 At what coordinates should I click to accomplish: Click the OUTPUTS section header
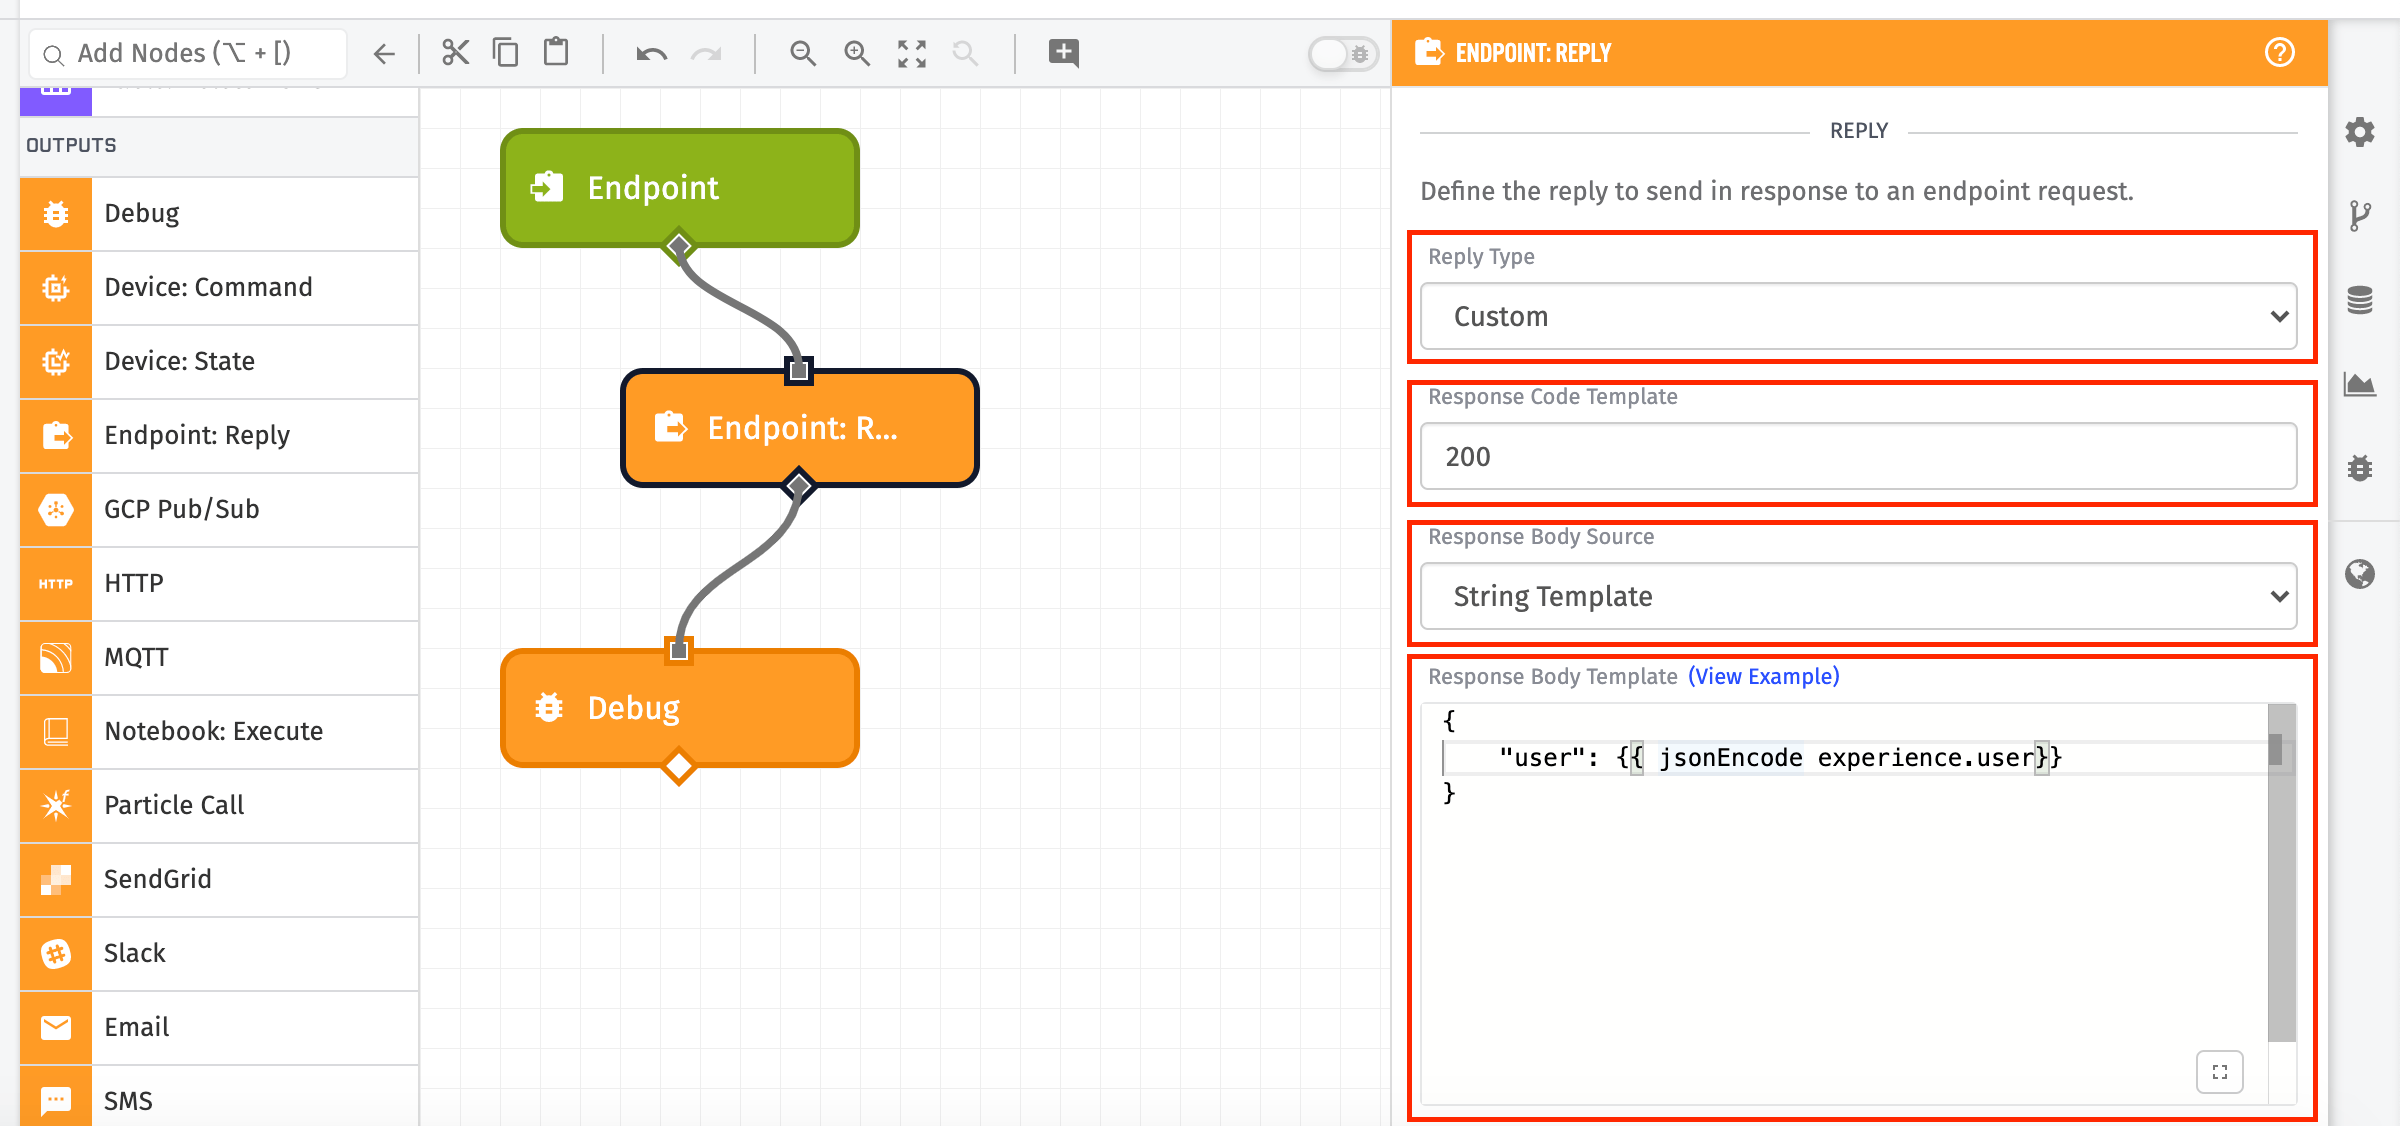(x=219, y=146)
